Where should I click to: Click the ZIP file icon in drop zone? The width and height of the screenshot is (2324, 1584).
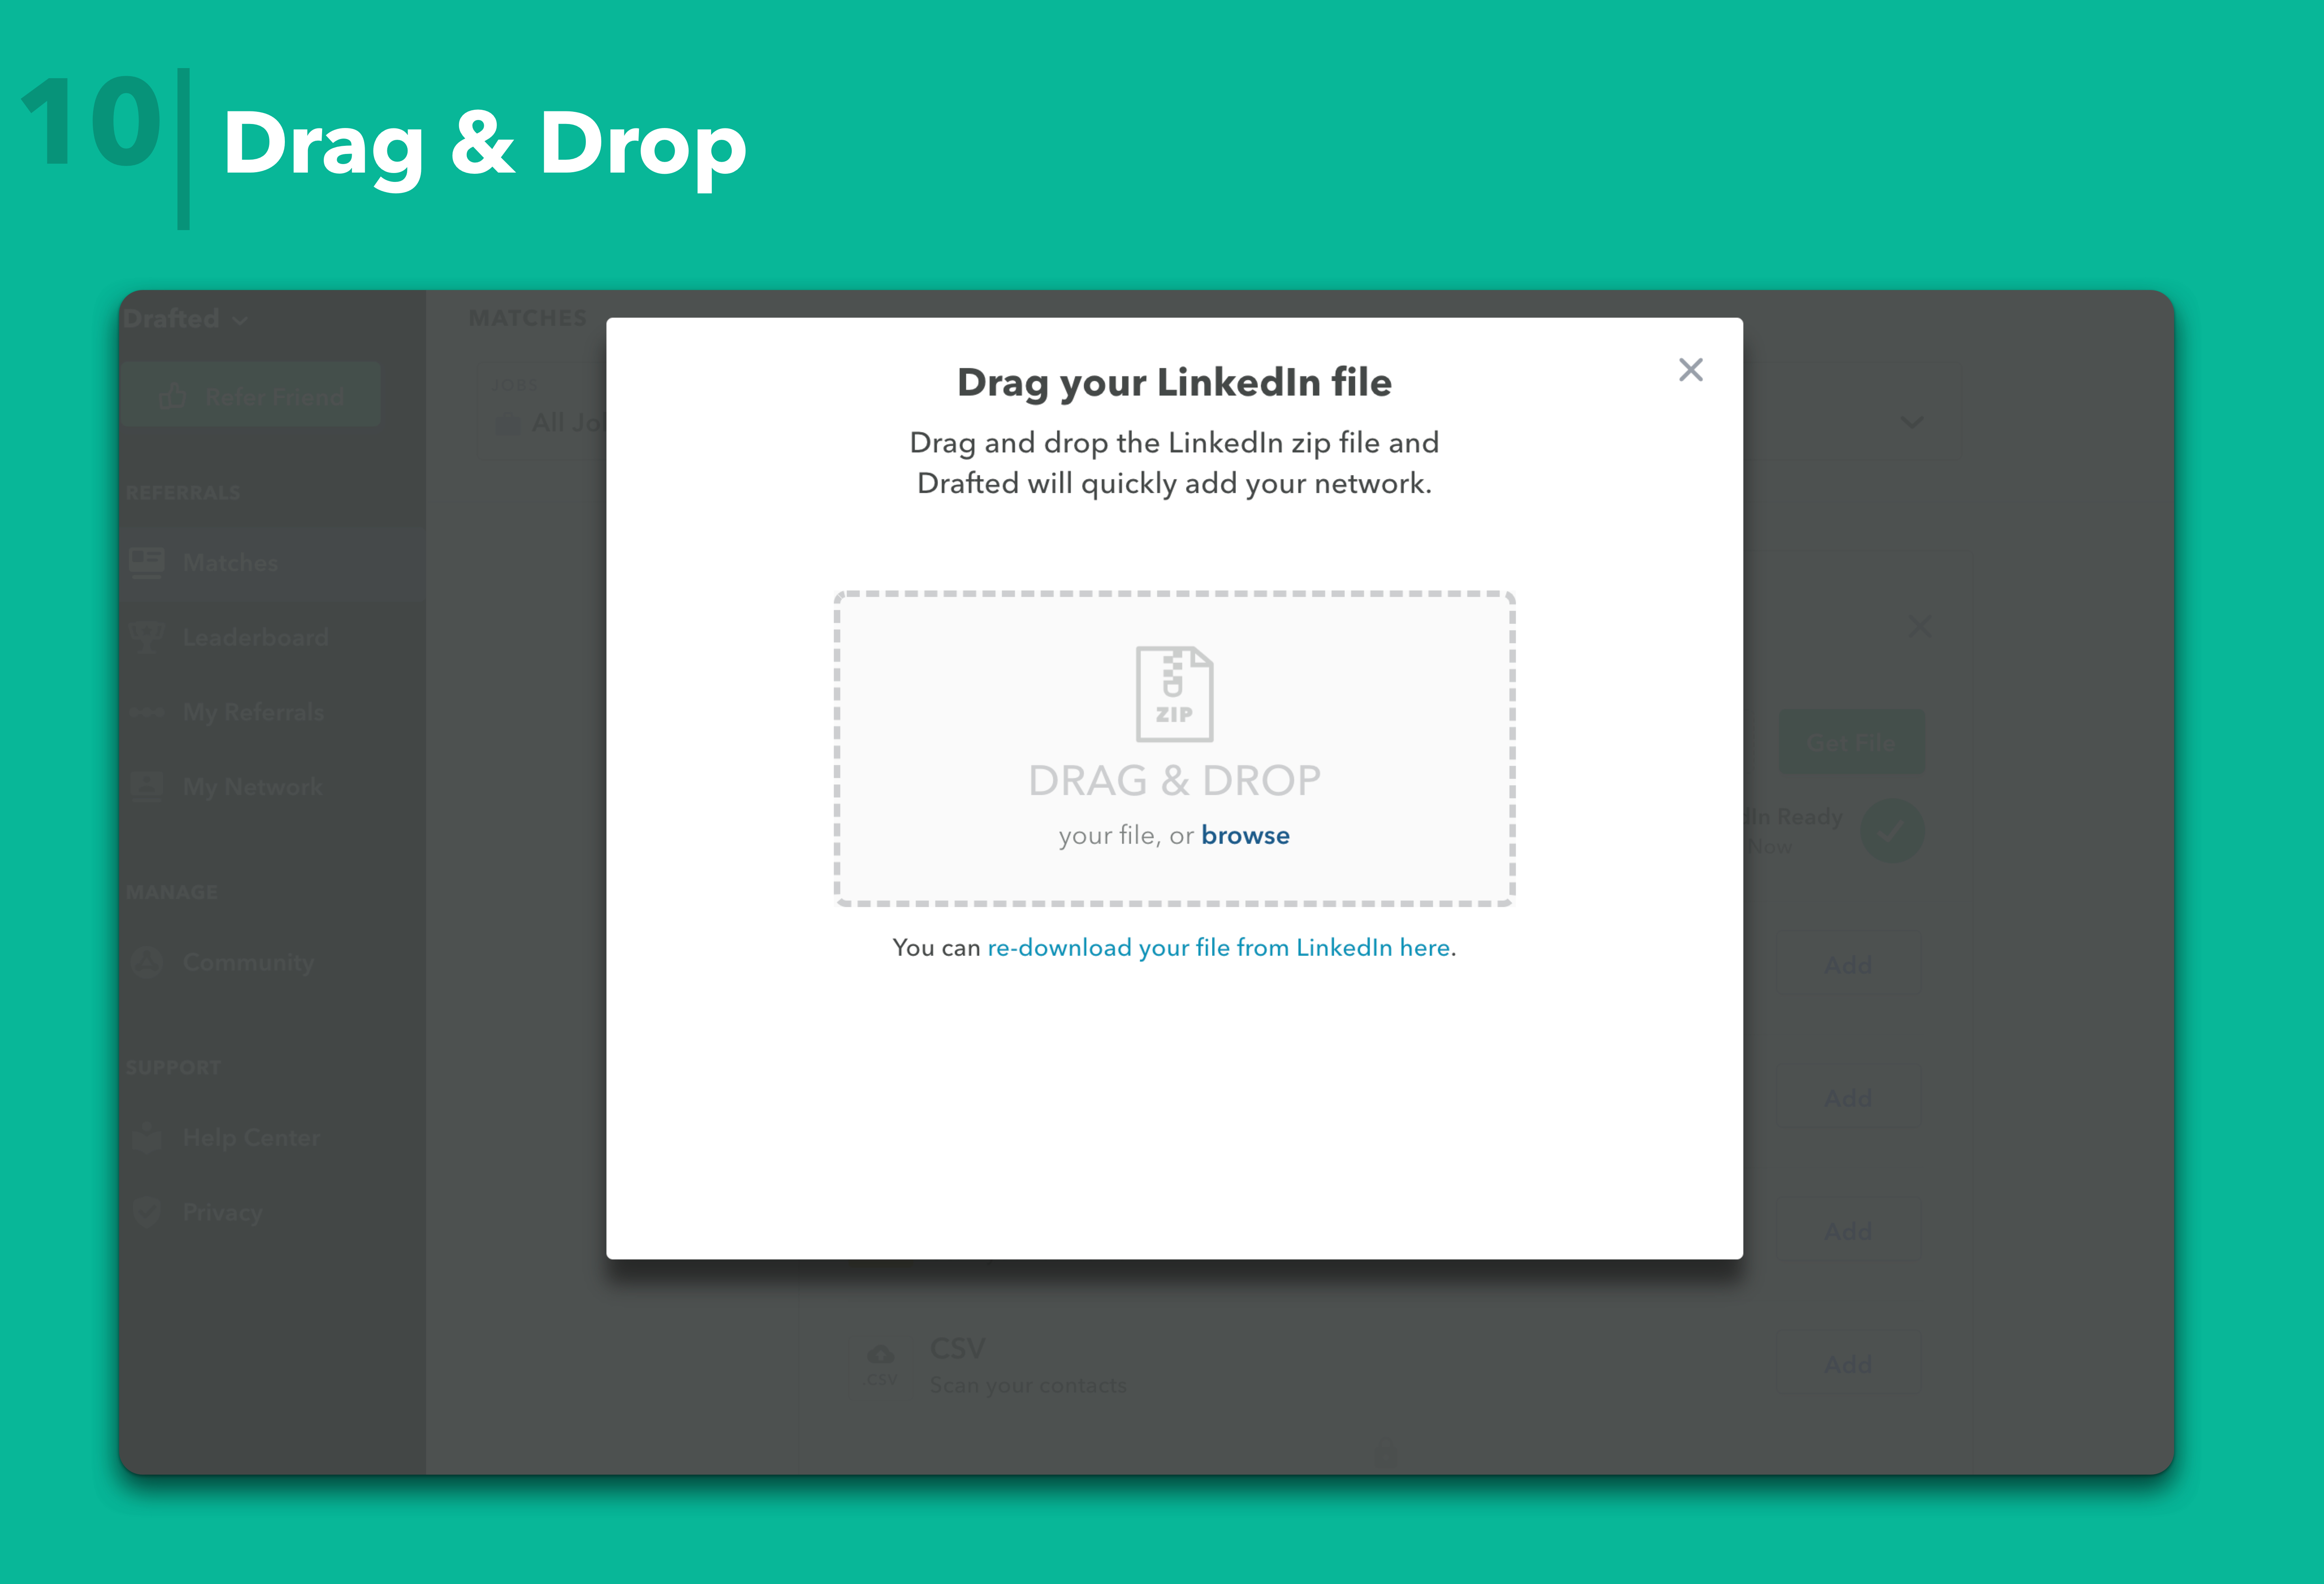(1174, 694)
